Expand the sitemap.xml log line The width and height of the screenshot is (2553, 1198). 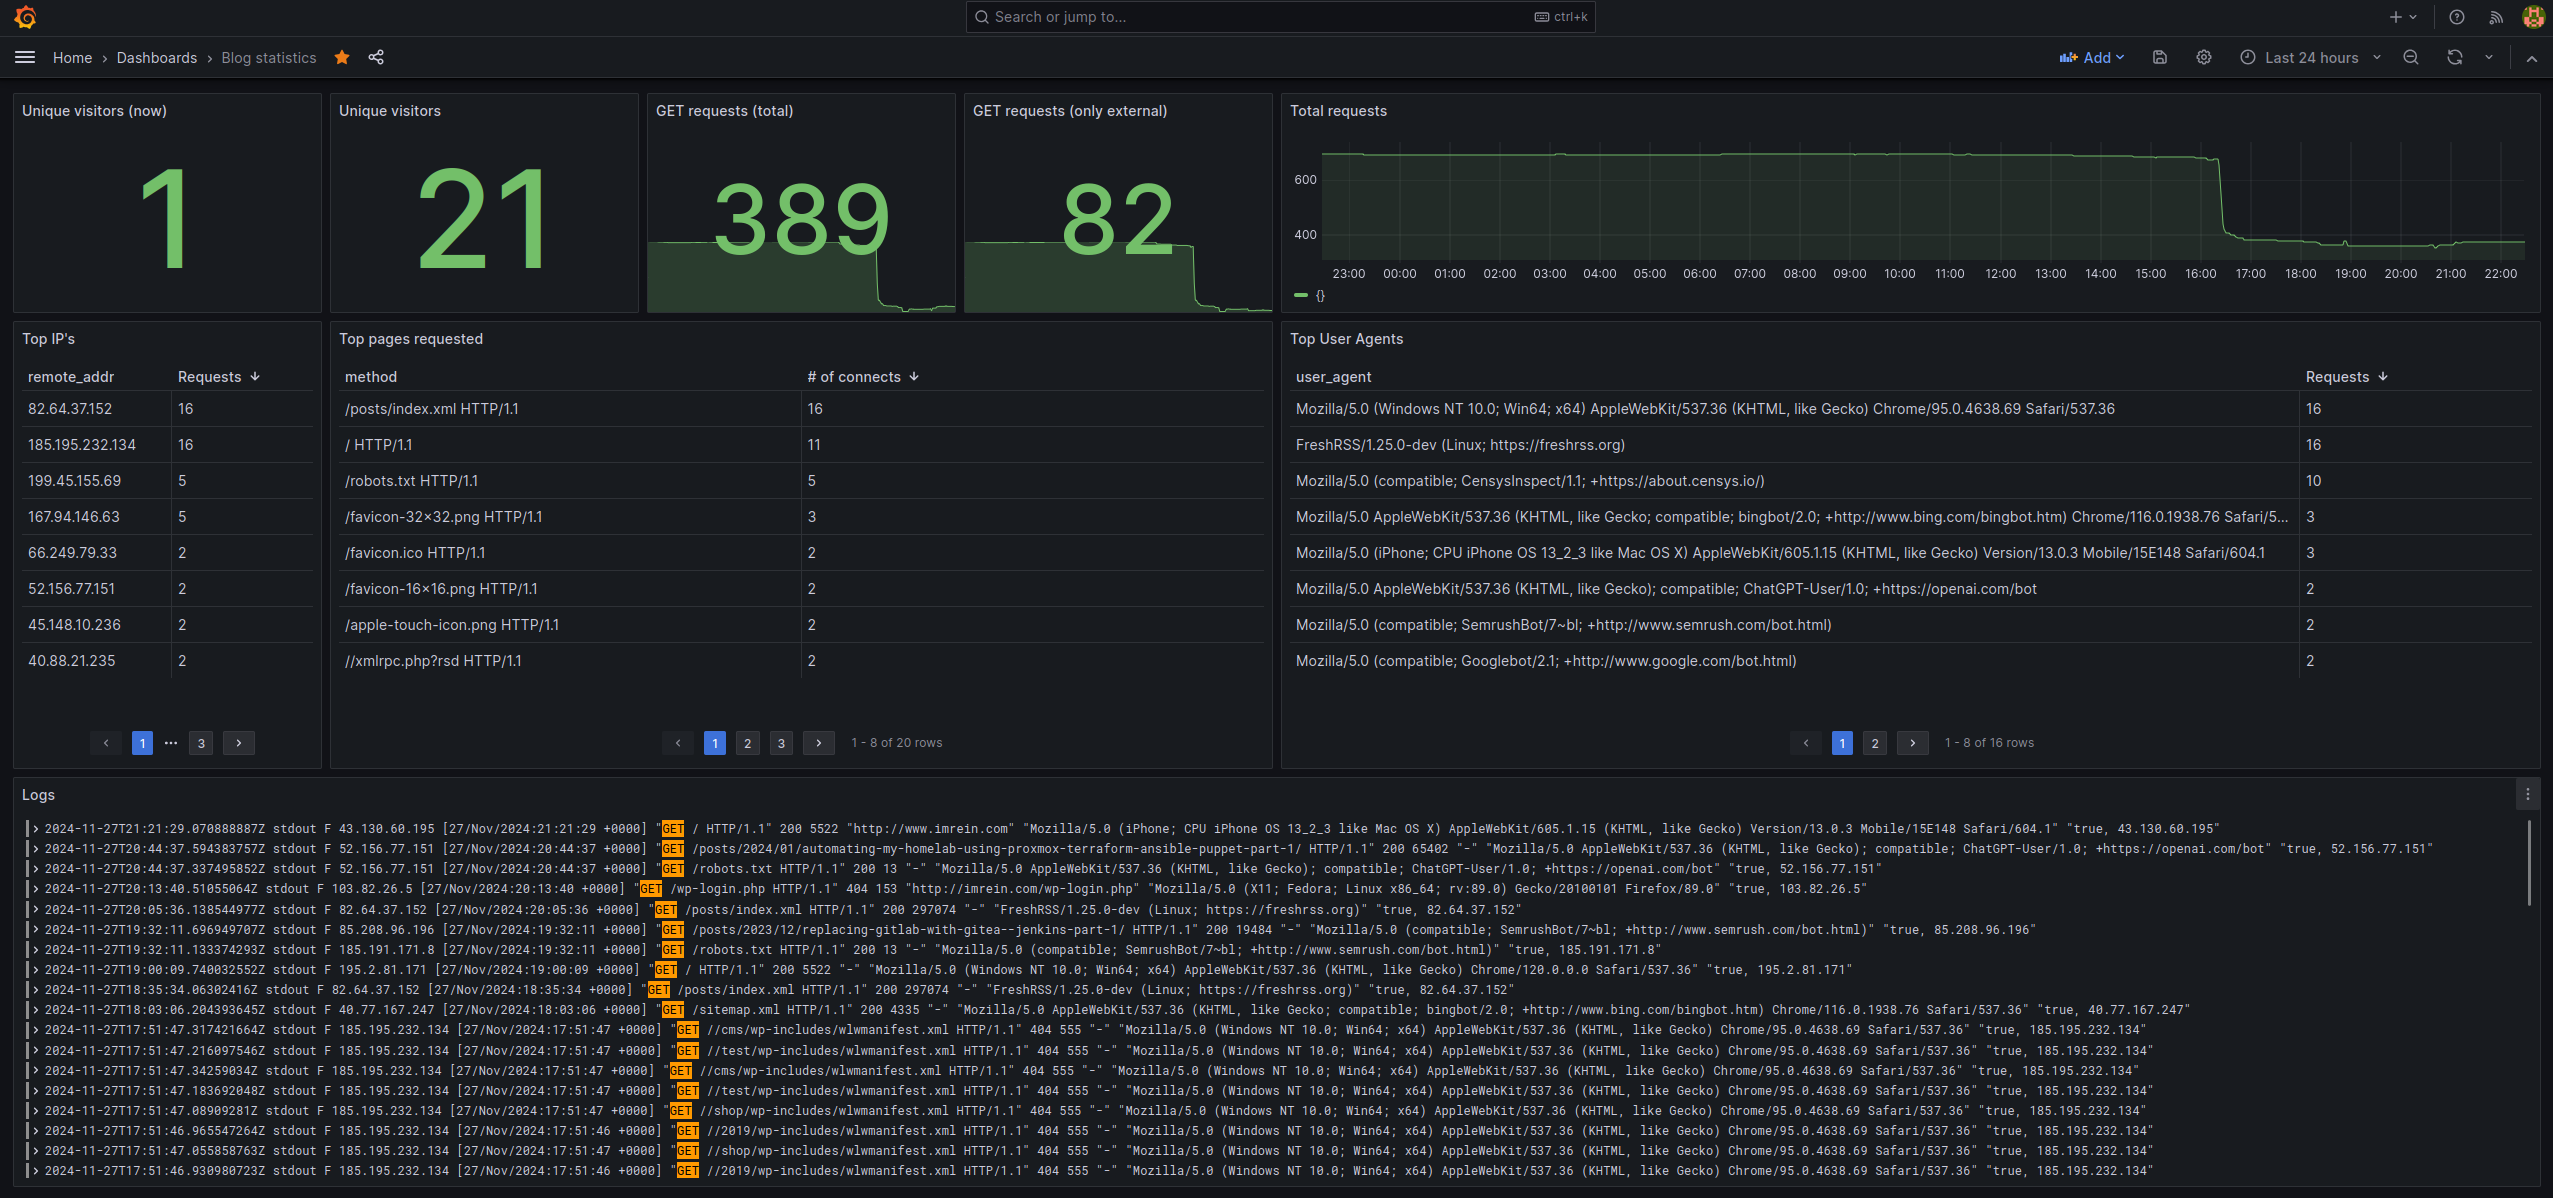pyautogui.click(x=36, y=1010)
